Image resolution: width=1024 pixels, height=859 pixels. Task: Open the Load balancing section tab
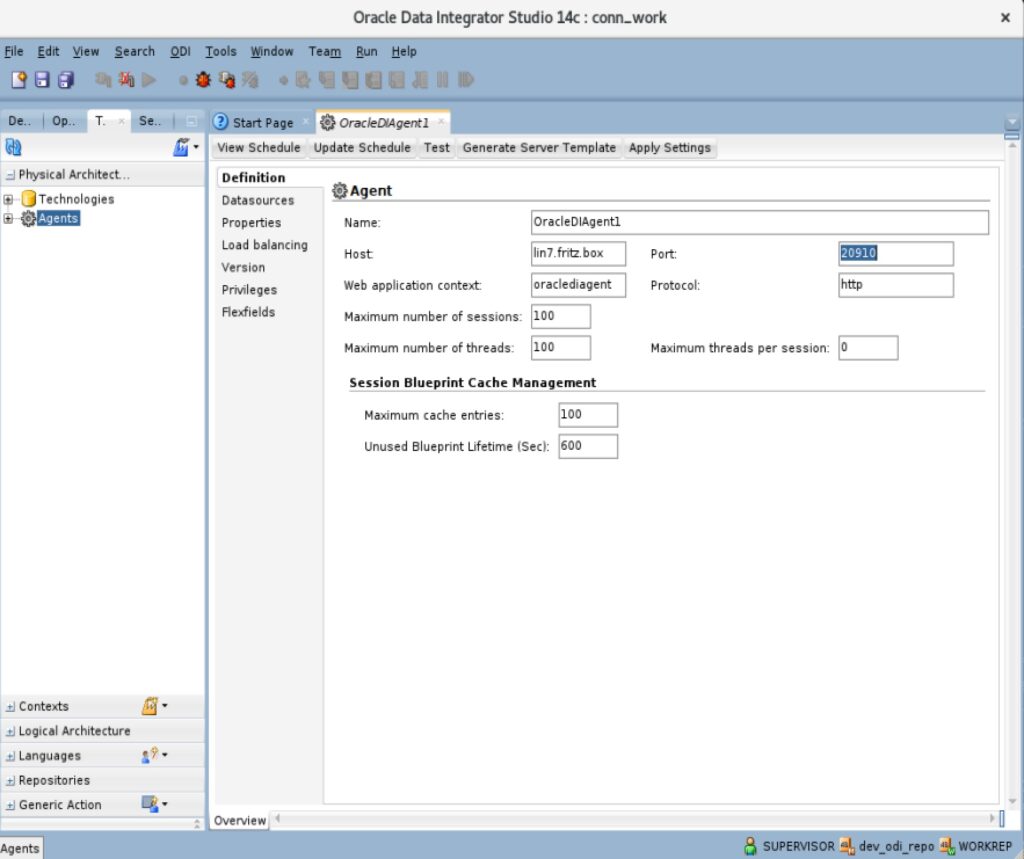pyautogui.click(x=264, y=245)
